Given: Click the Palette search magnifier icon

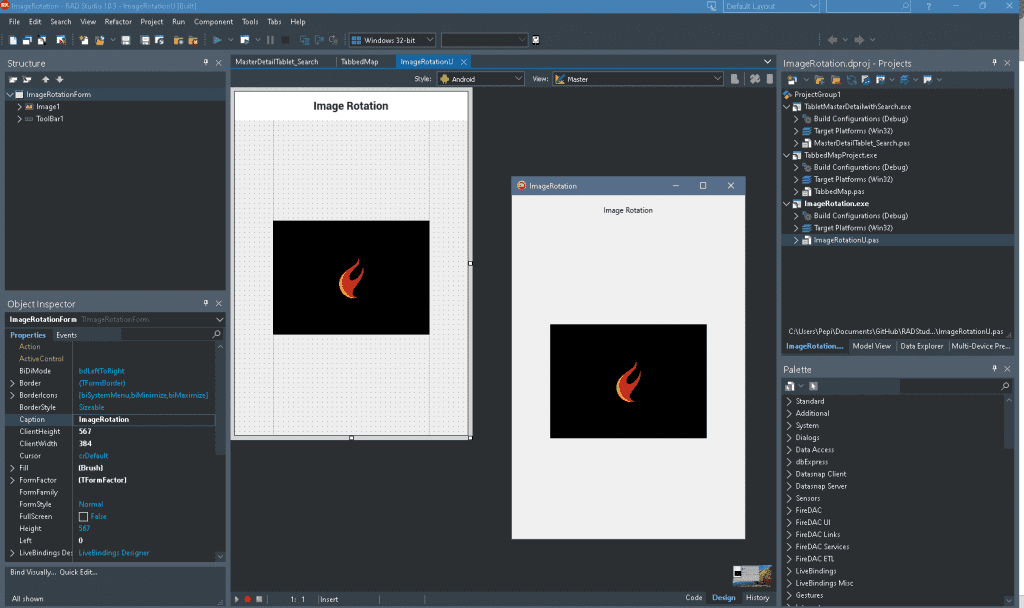Looking at the screenshot, I should pos(1005,387).
